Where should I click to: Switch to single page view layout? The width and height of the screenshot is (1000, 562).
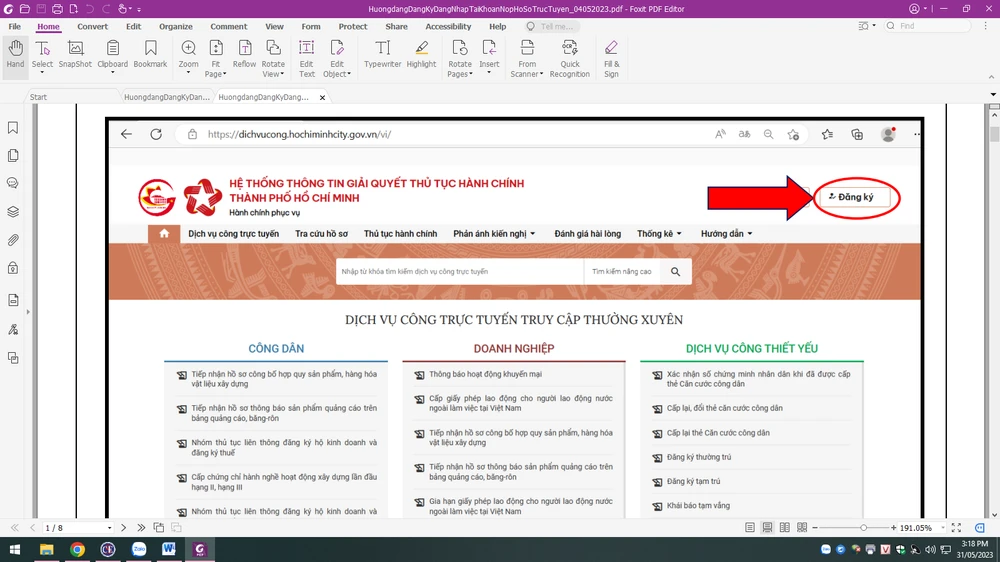tap(750, 527)
